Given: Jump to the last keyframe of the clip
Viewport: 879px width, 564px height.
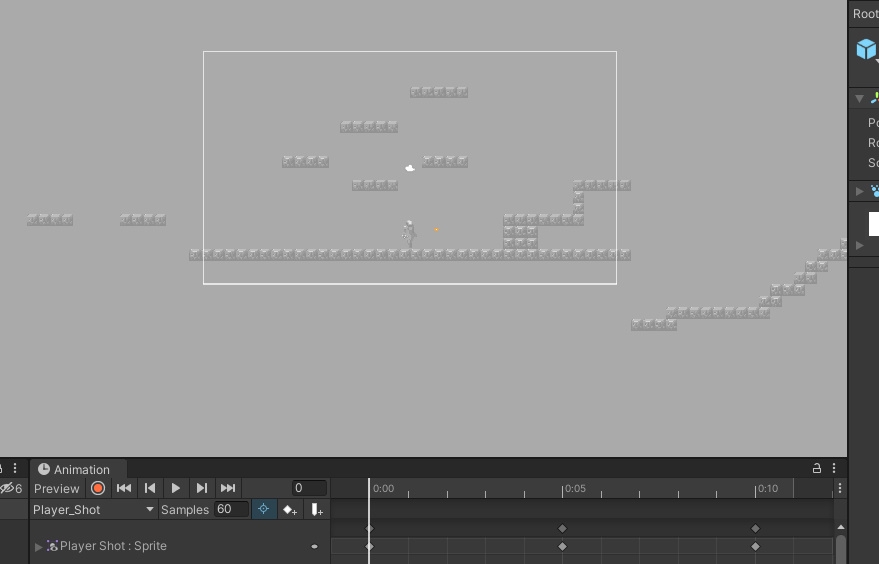Looking at the screenshot, I should [228, 488].
